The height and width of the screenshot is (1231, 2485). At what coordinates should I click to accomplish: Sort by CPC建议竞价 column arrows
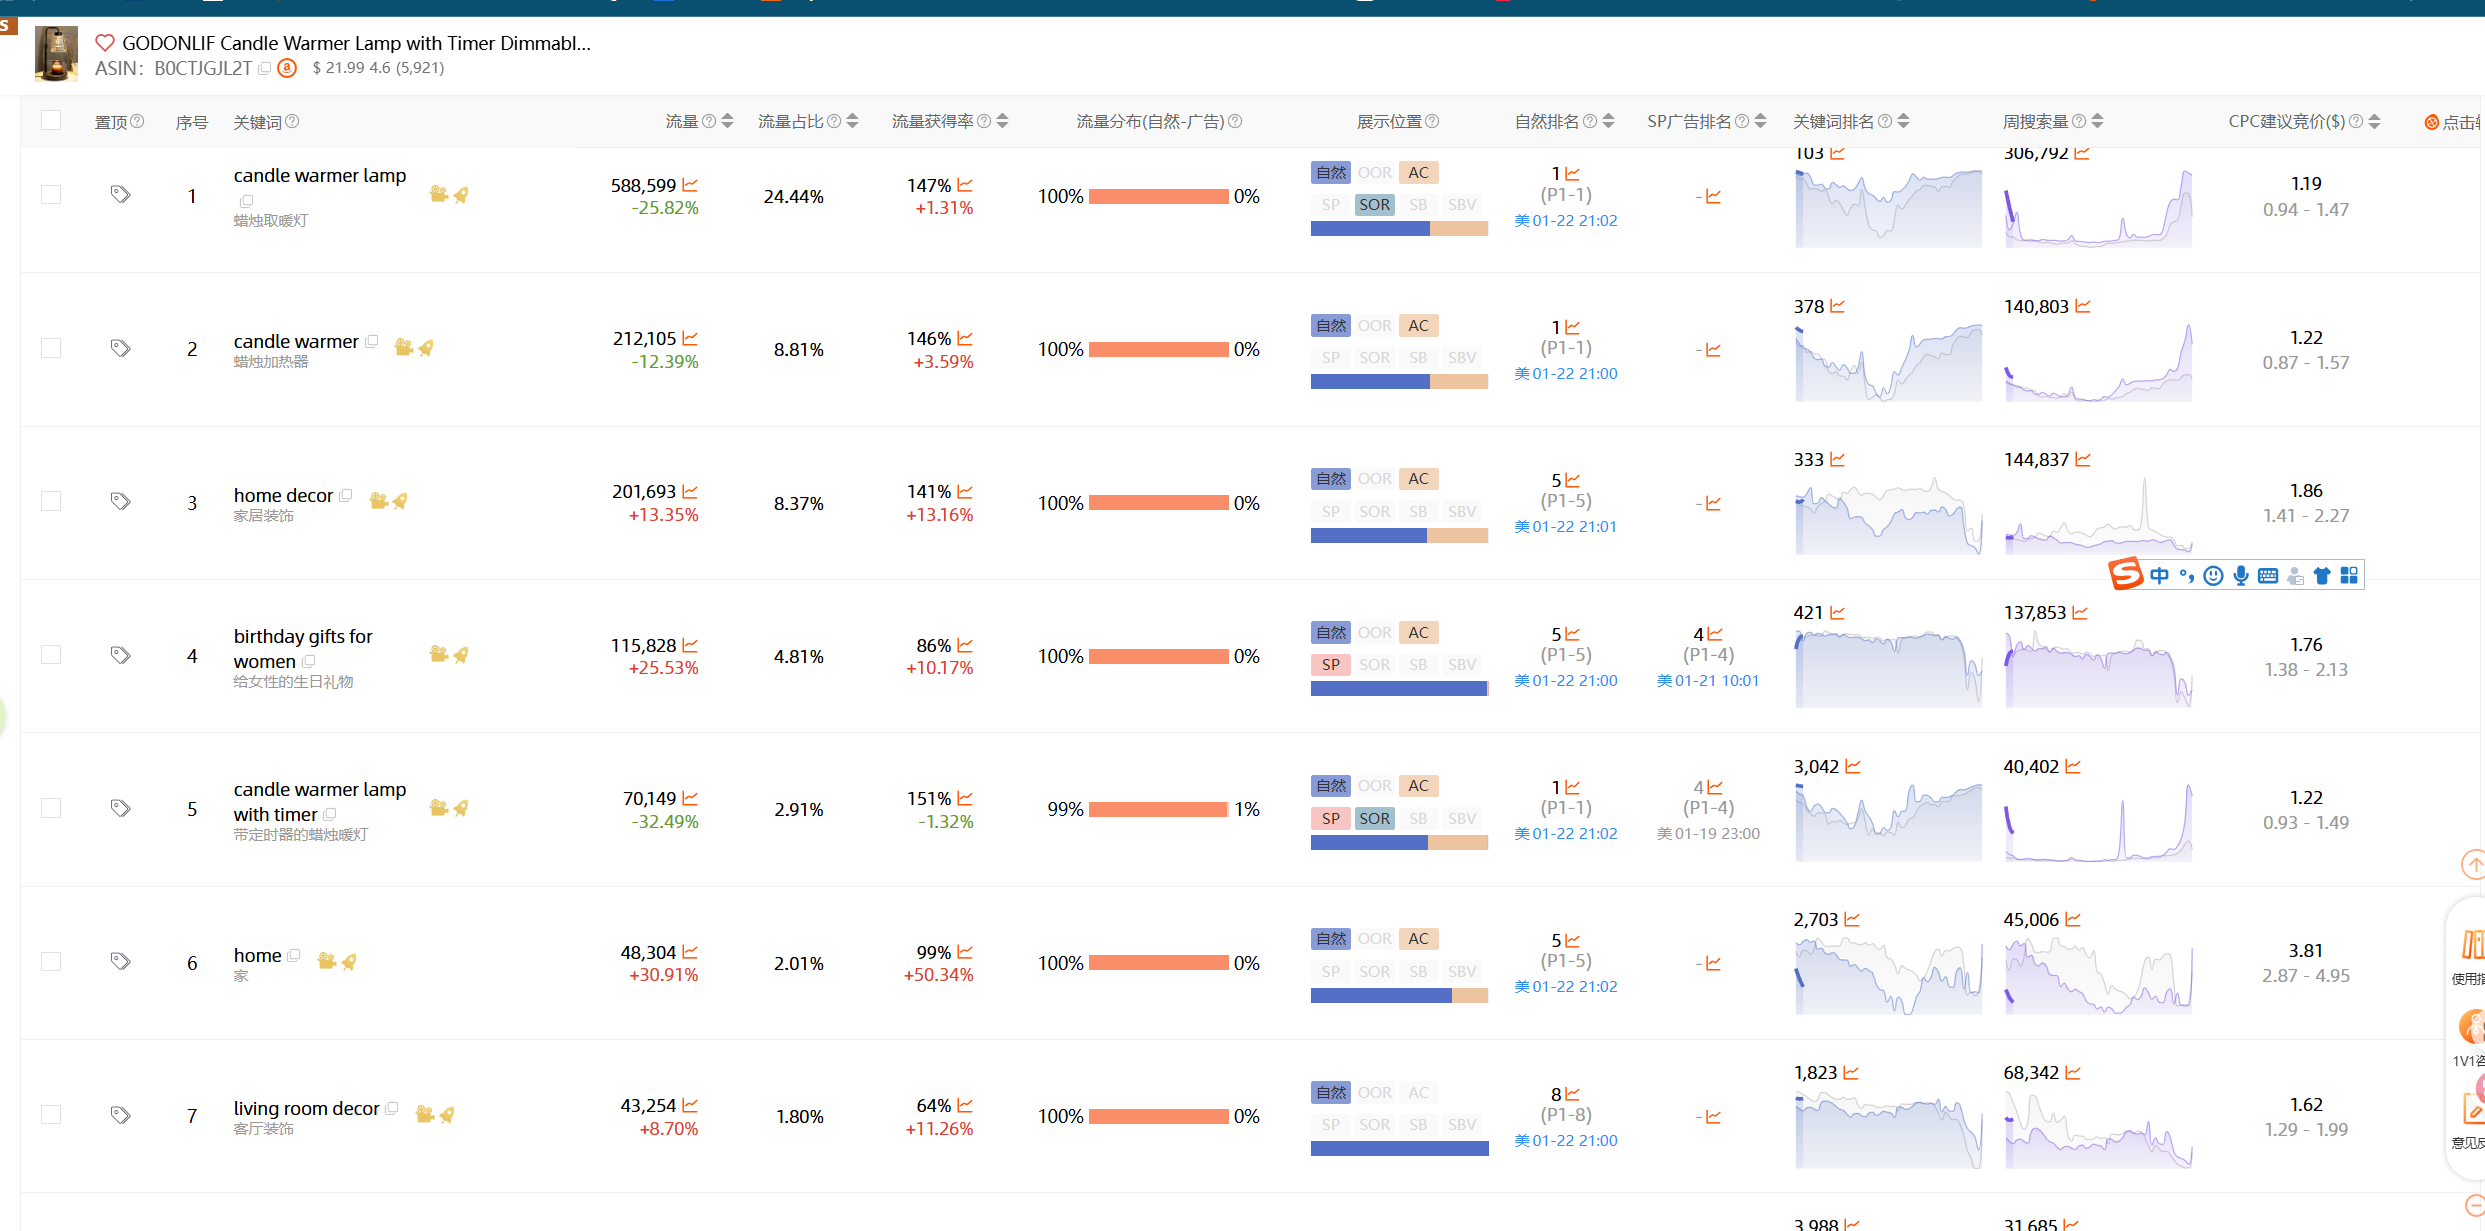[x=2374, y=121]
